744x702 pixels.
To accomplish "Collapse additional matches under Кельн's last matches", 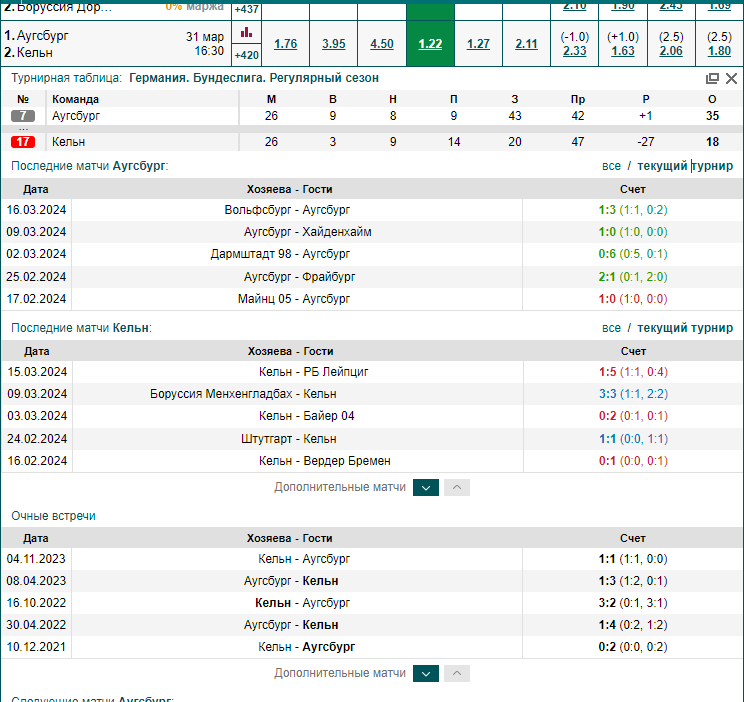I will pyautogui.click(x=457, y=487).
